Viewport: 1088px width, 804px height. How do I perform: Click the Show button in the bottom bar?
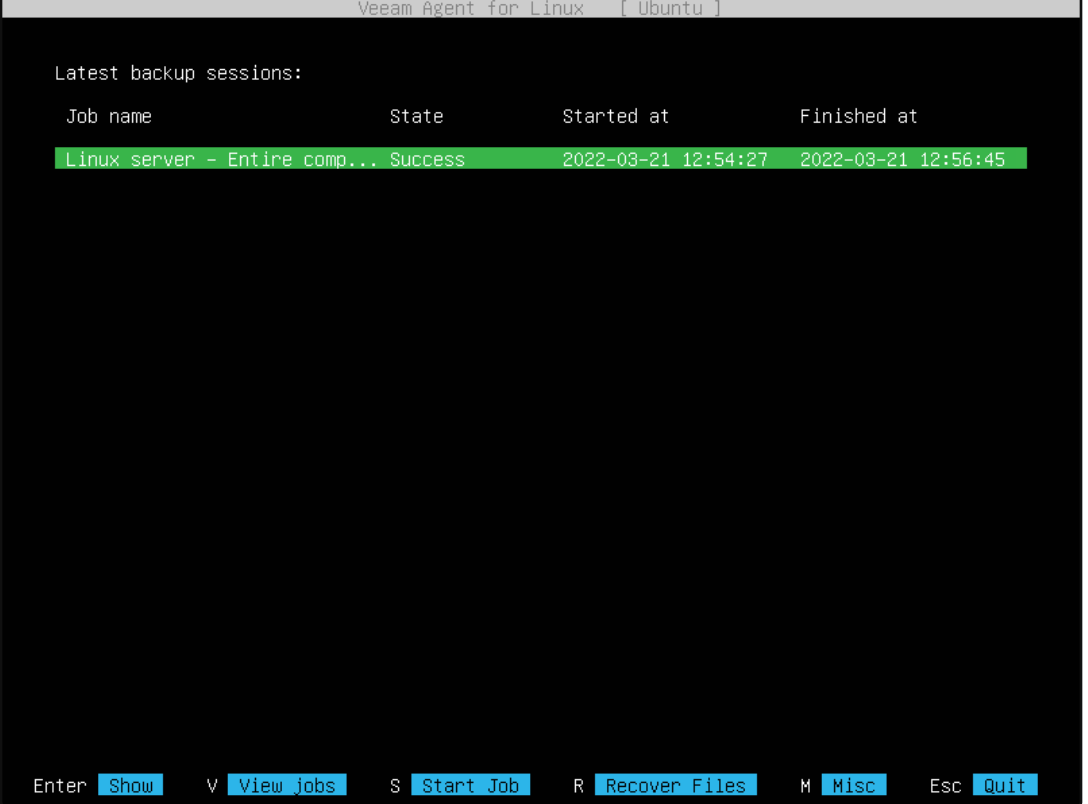[131, 786]
